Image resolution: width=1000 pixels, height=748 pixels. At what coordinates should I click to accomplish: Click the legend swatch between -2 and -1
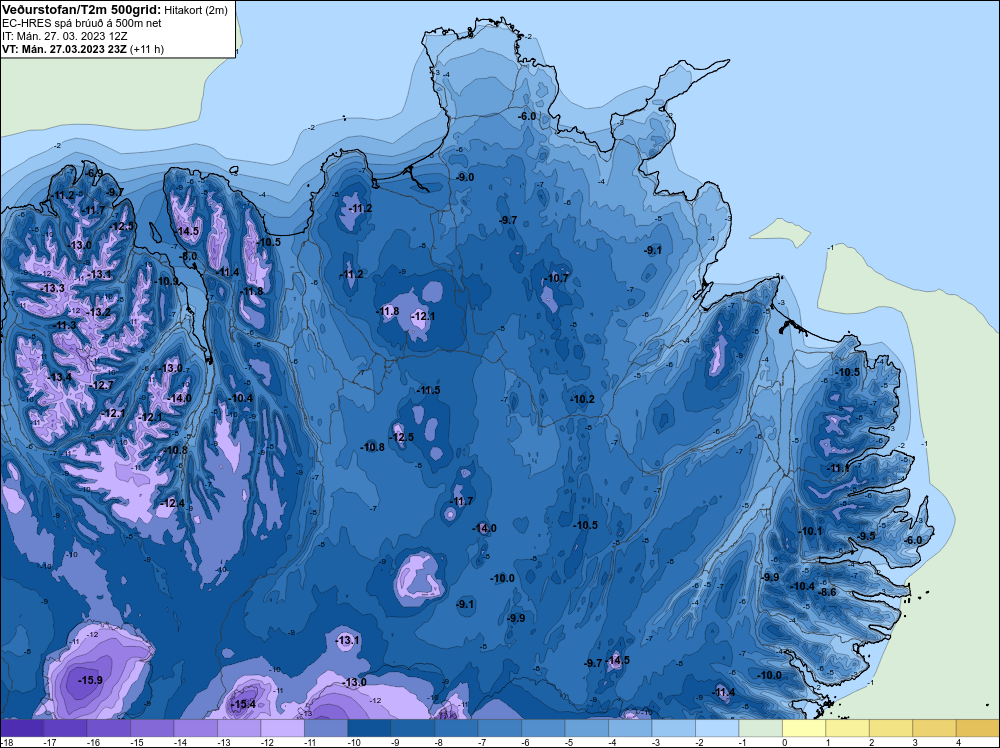tap(717, 728)
